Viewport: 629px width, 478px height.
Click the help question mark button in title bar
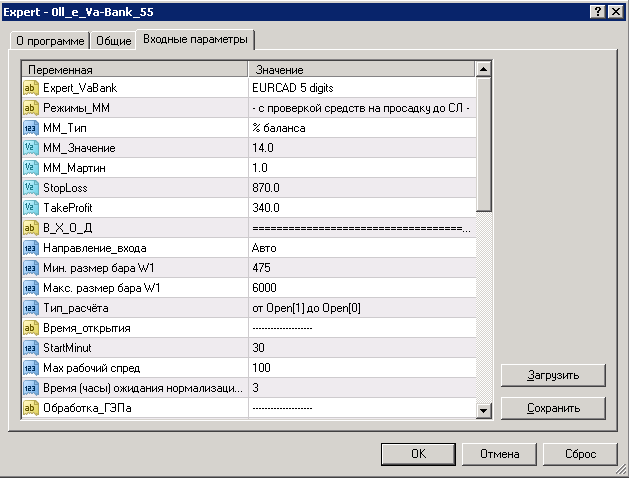pos(597,12)
